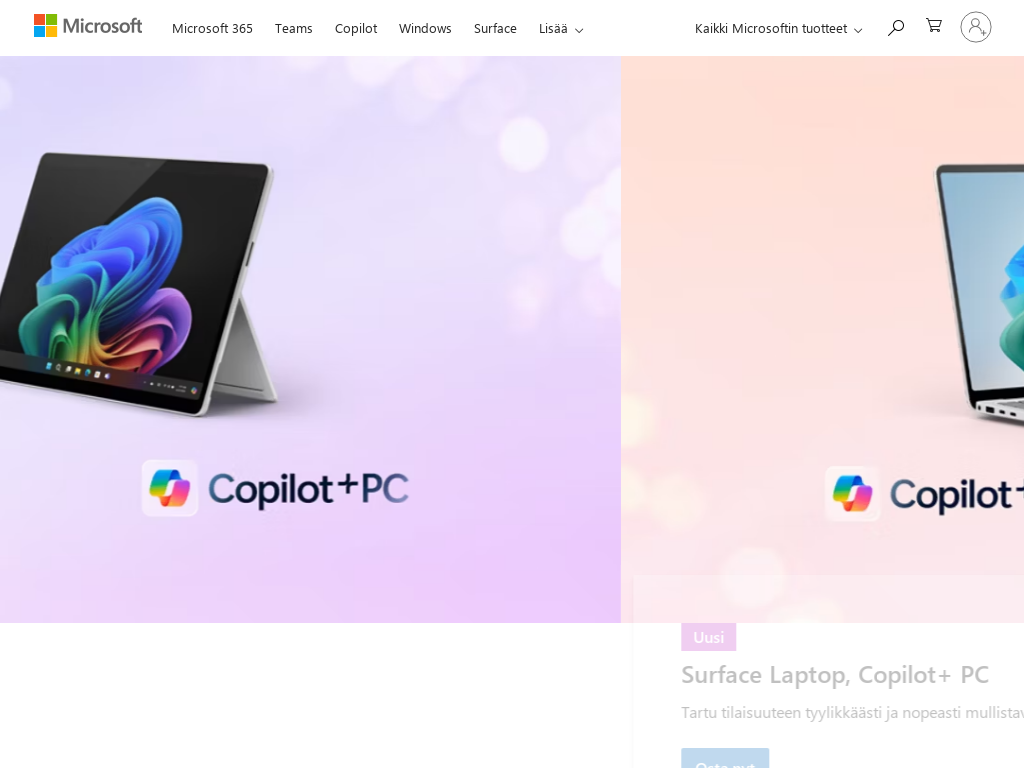Click the account sign-in avatar icon
Image resolution: width=1024 pixels, height=768 pixels.
click(x=976, y=27)
